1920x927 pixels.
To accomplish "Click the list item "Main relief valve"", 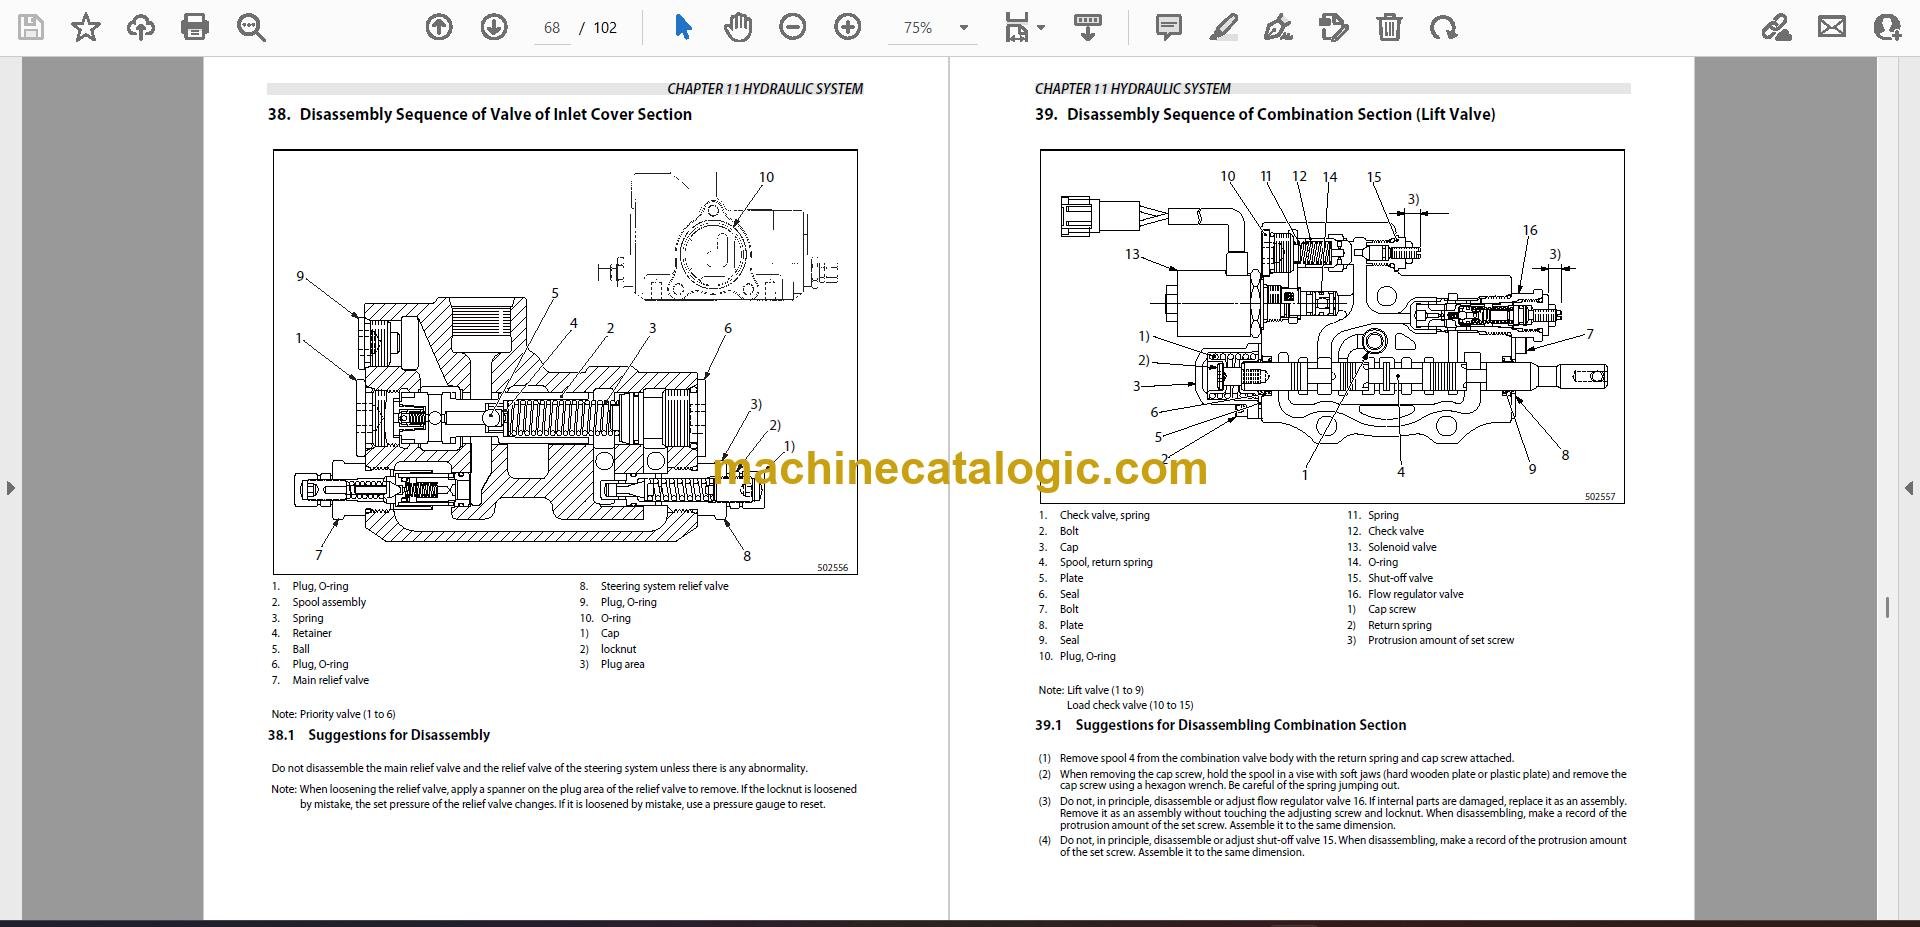I will (x=330, y=680).
